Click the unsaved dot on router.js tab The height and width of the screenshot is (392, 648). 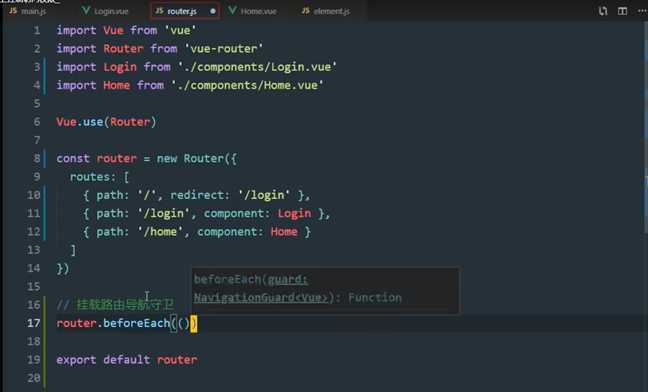[x=213, y=11]
